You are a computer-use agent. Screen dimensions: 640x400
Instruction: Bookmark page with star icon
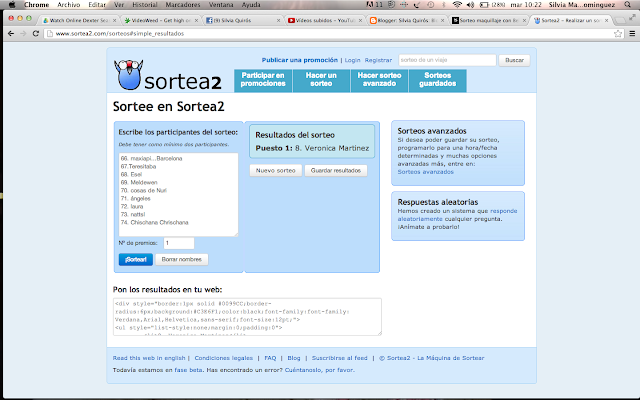pyautogui.click(x=618, y=33)
